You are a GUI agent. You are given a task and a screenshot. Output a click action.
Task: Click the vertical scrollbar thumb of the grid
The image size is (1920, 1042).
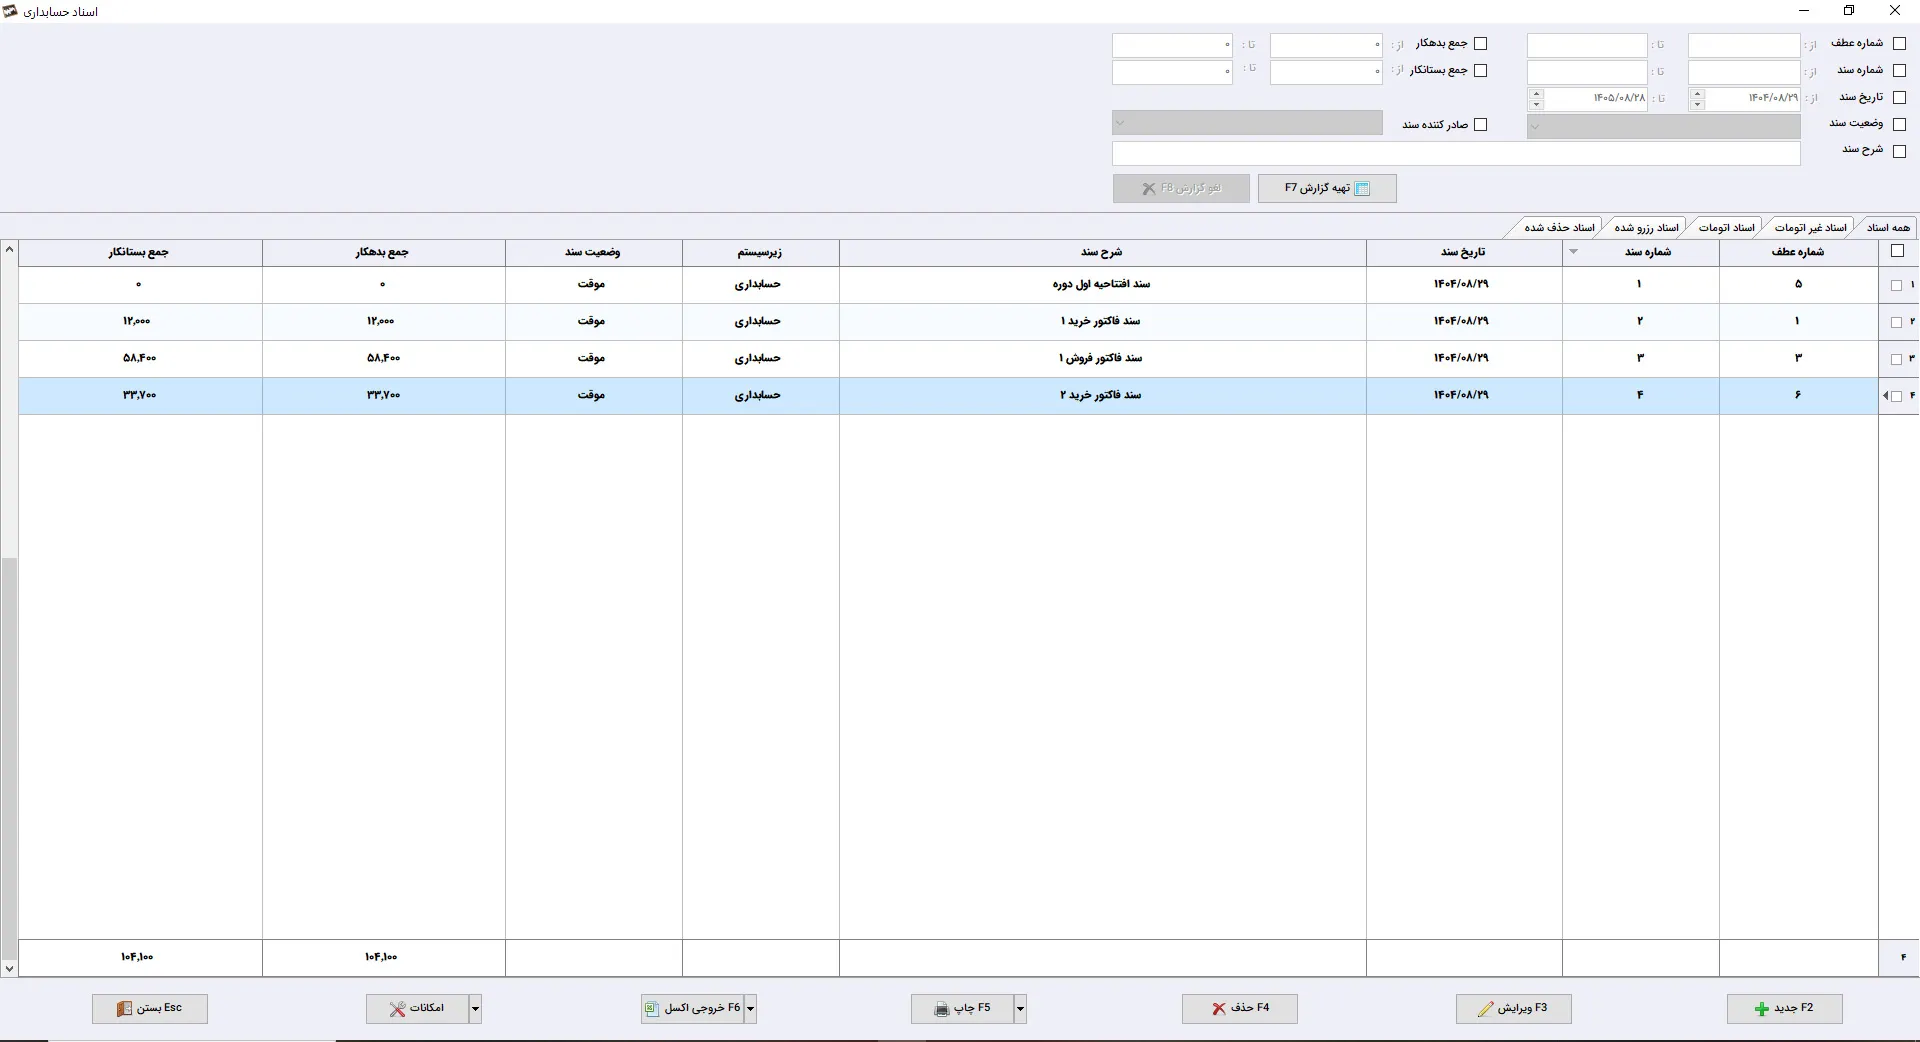coord(9,757)
